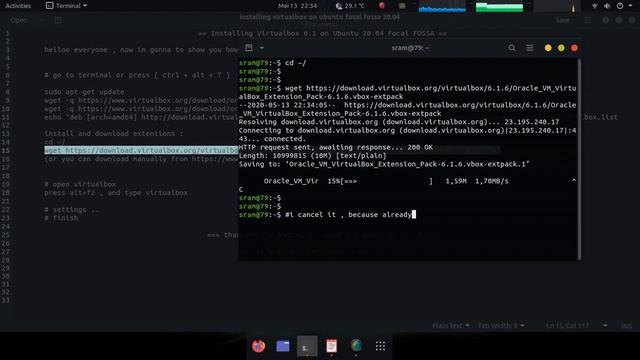Click the red recording indicator in top bar
640x360 pixels.
382,6
